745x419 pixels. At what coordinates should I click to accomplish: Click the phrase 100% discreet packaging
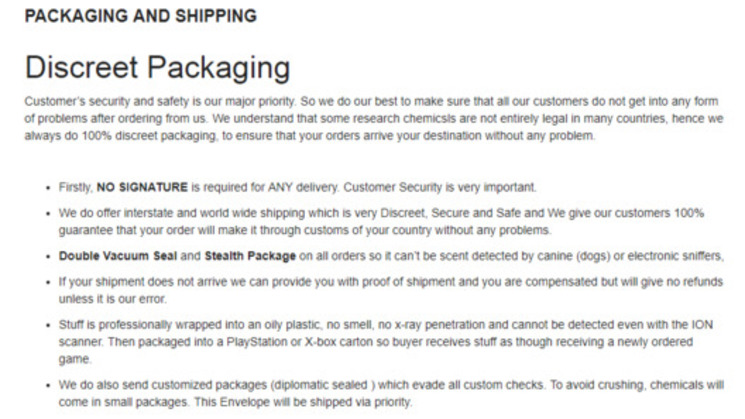coord(133,134)
